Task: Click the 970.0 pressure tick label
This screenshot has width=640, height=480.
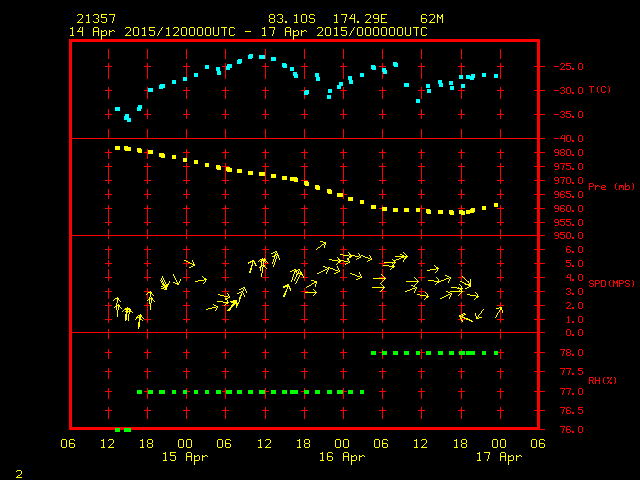Action: coord(569,180)
